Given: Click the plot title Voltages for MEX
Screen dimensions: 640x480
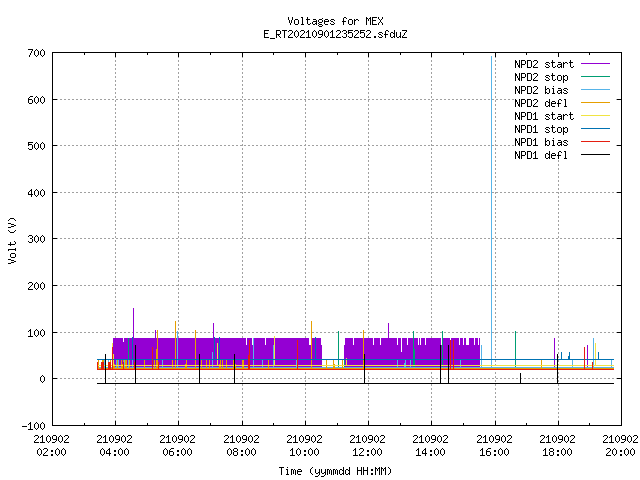Looking at the screenshot, I should 336,21.
